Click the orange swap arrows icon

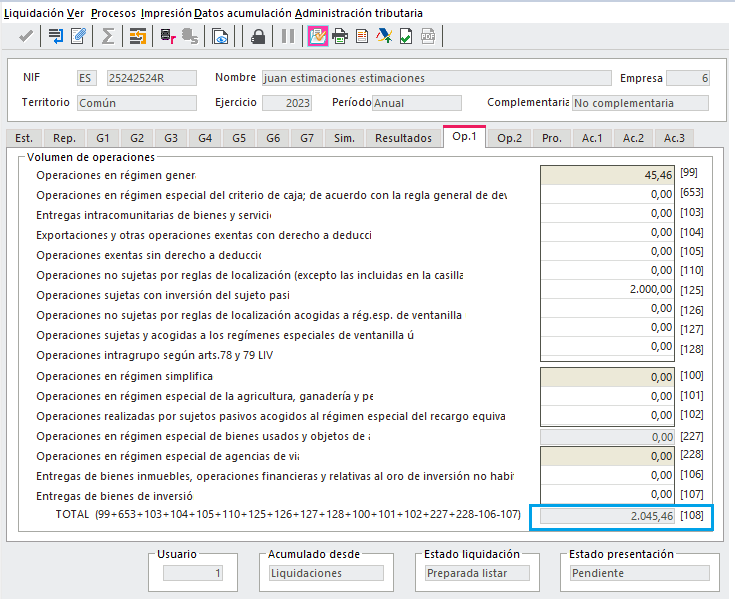[x=137, y=37]
